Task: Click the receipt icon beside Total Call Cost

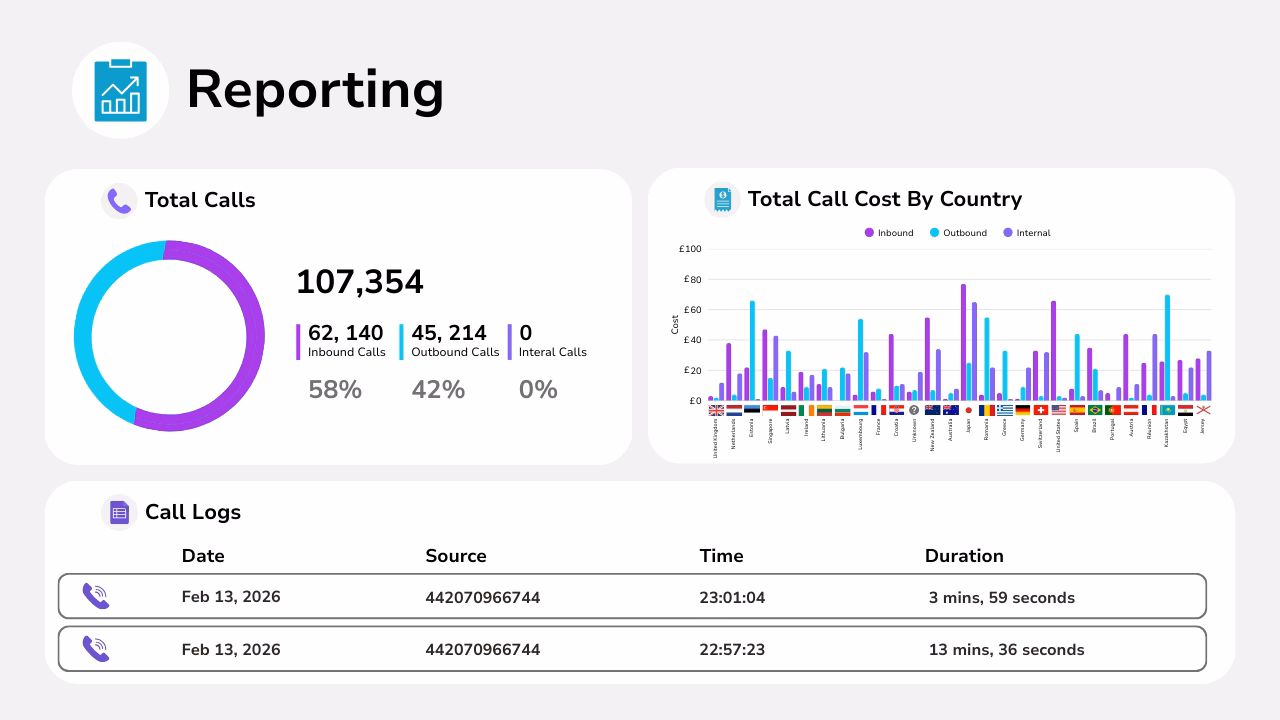Action: coord(720,199)
